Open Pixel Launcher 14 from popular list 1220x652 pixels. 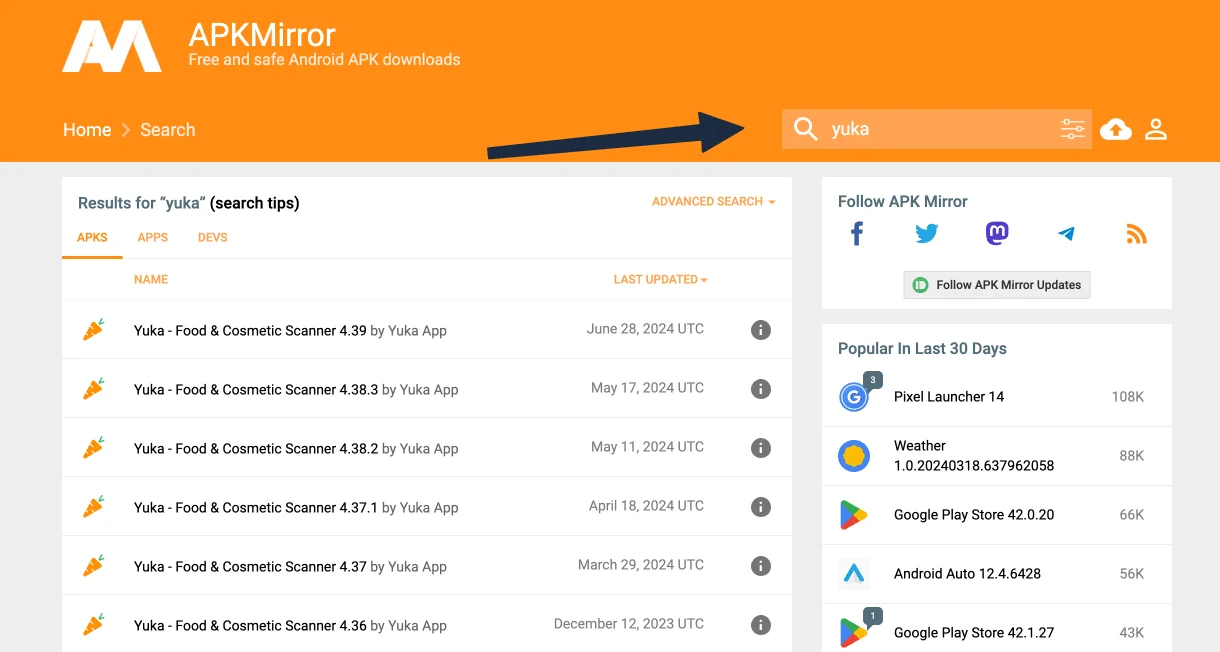coord(948,397)
